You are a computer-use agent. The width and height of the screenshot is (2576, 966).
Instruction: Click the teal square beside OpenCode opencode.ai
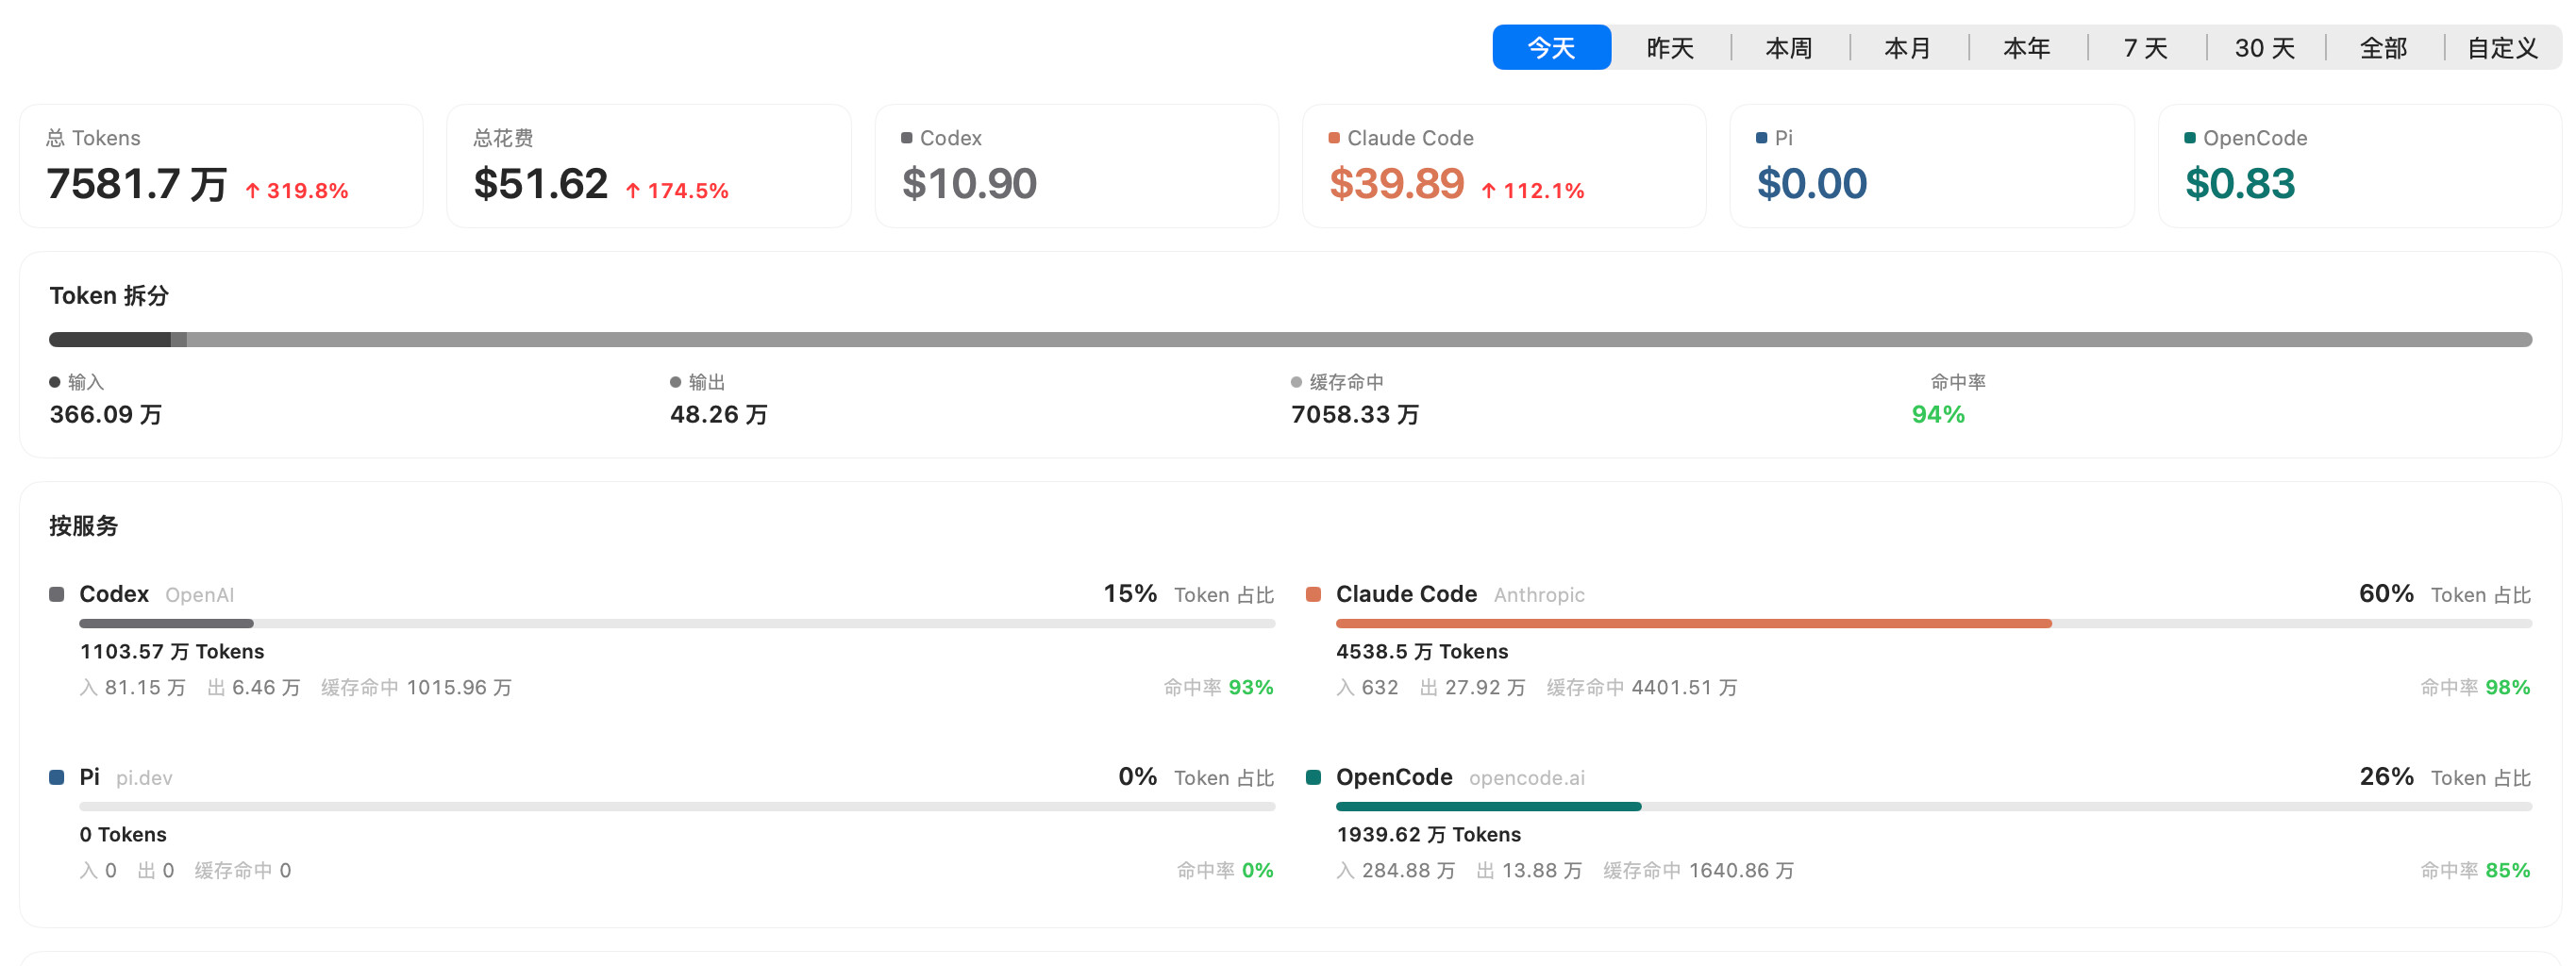click(x=1314, y=778)
